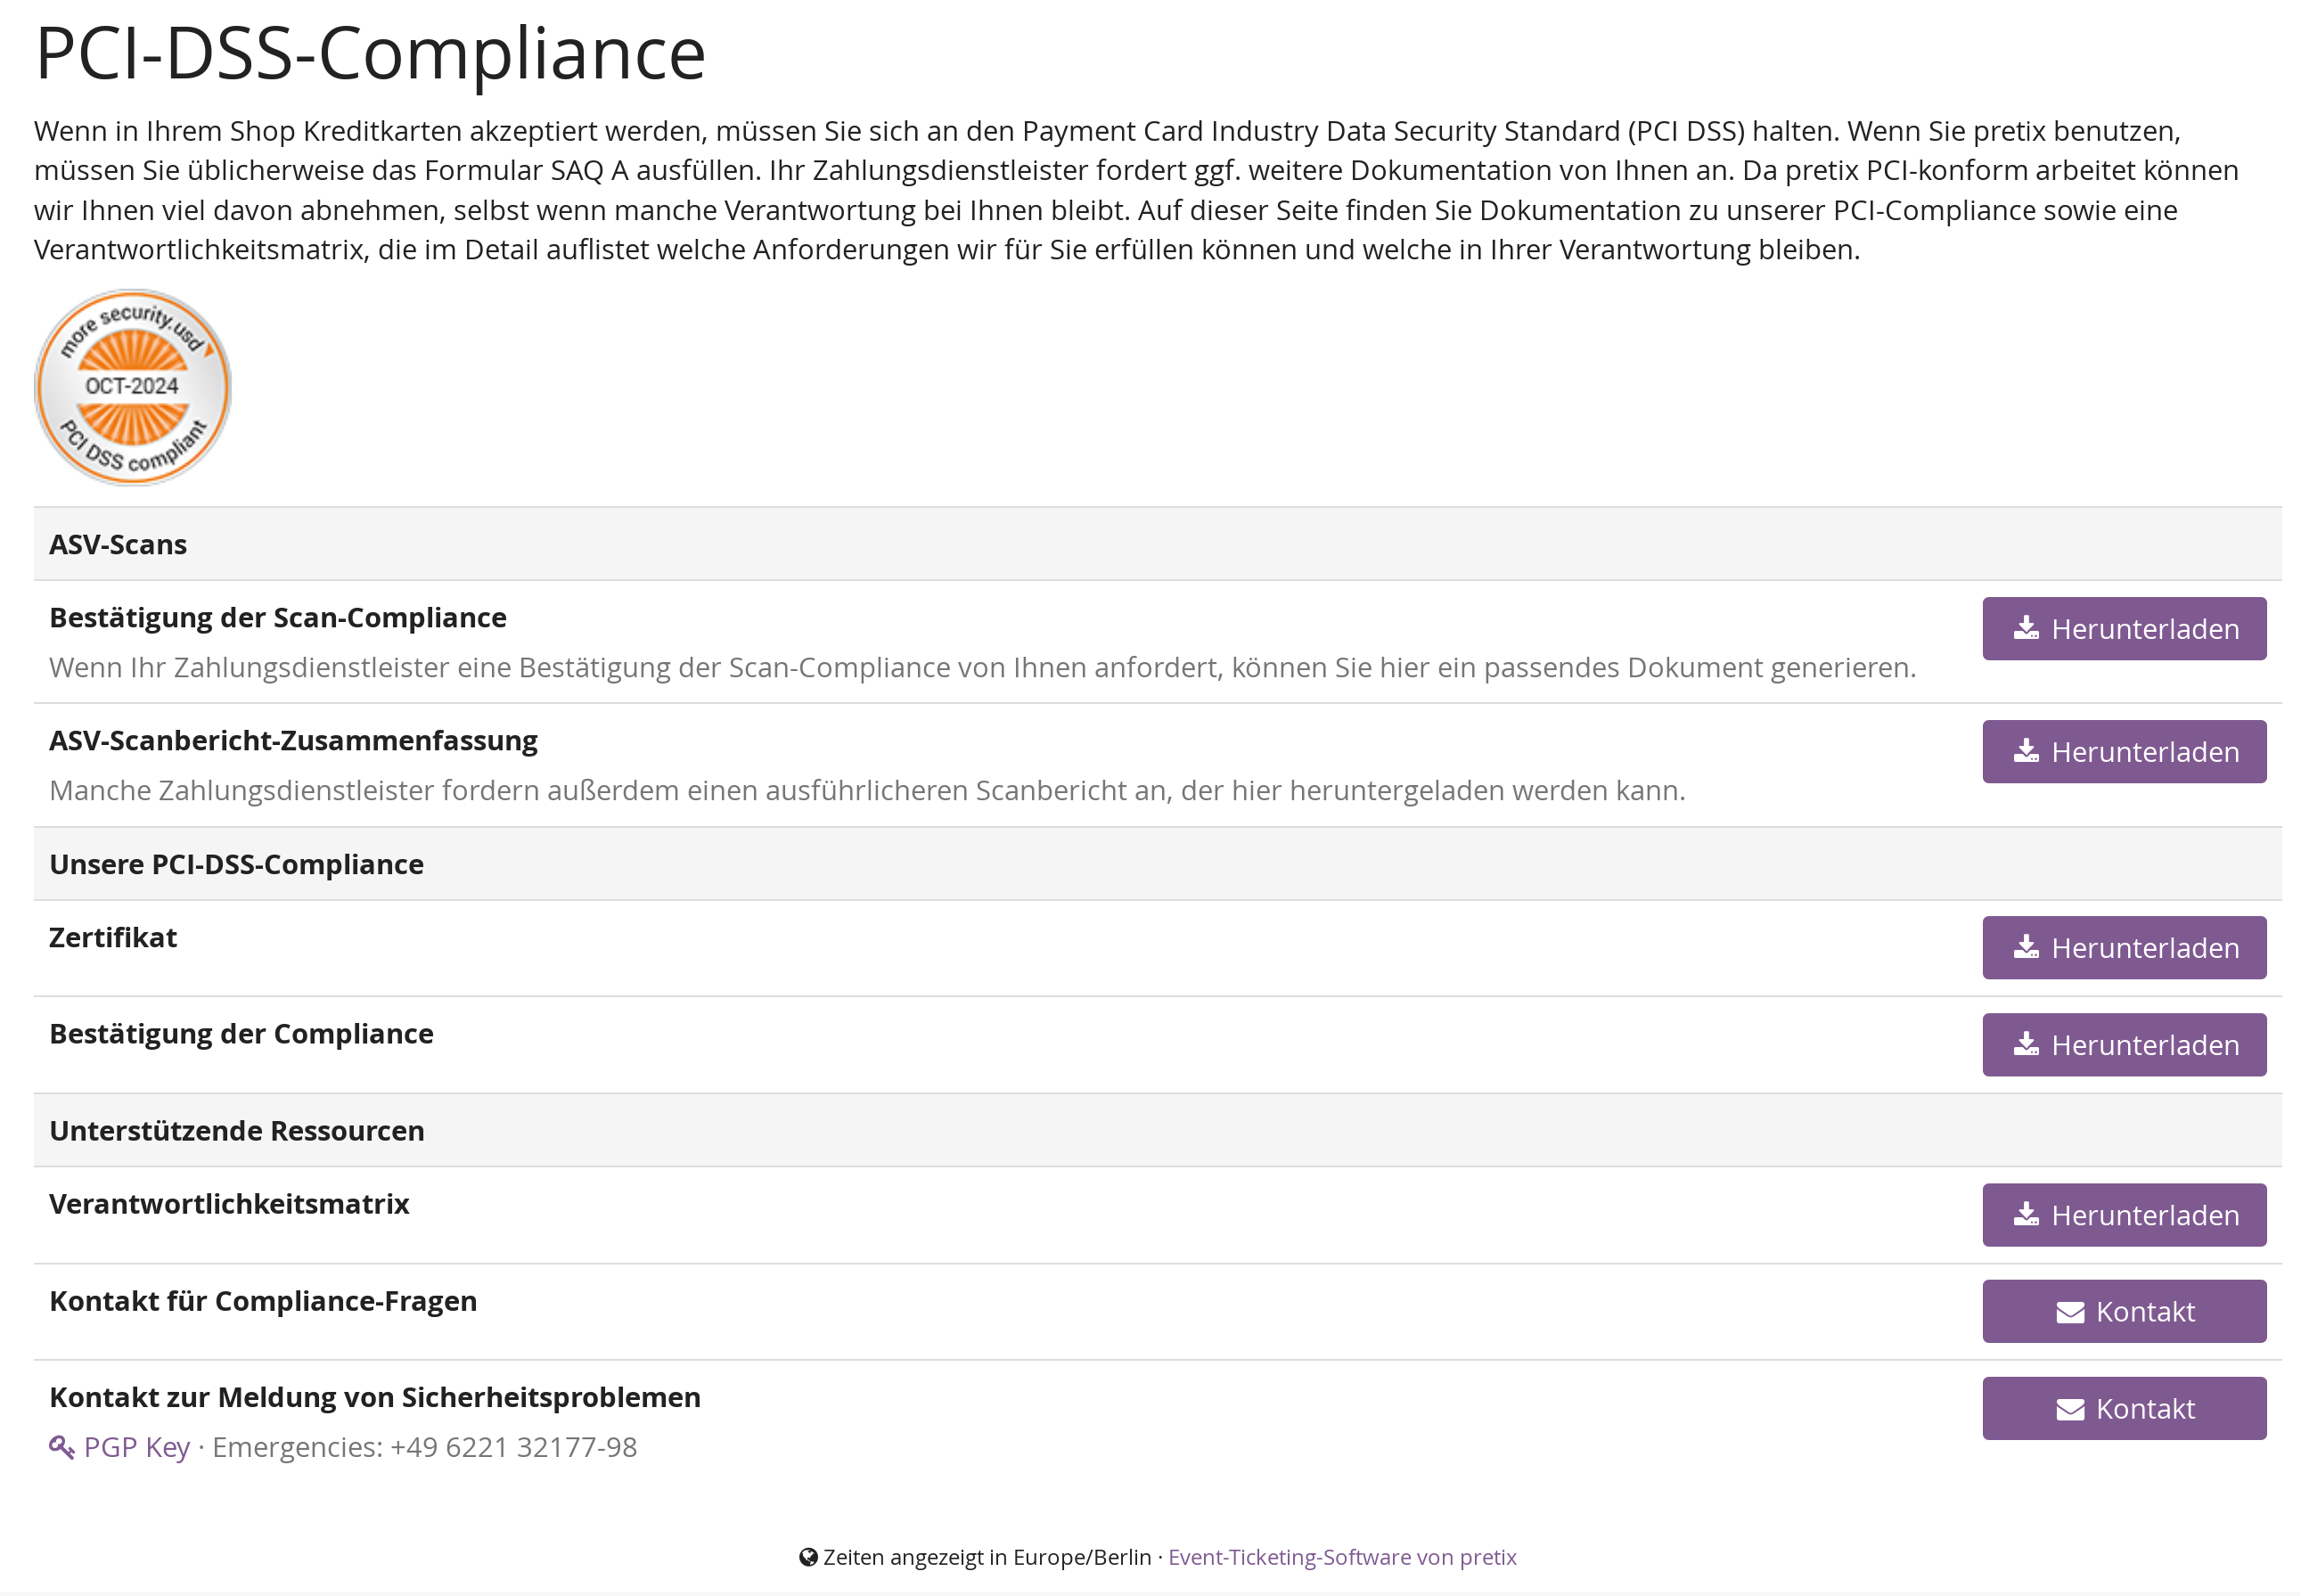The image size is (2301, 1596).
Task: Click the Unterstützende Ressourcen section header
Action: click(x=236, y=1131)
